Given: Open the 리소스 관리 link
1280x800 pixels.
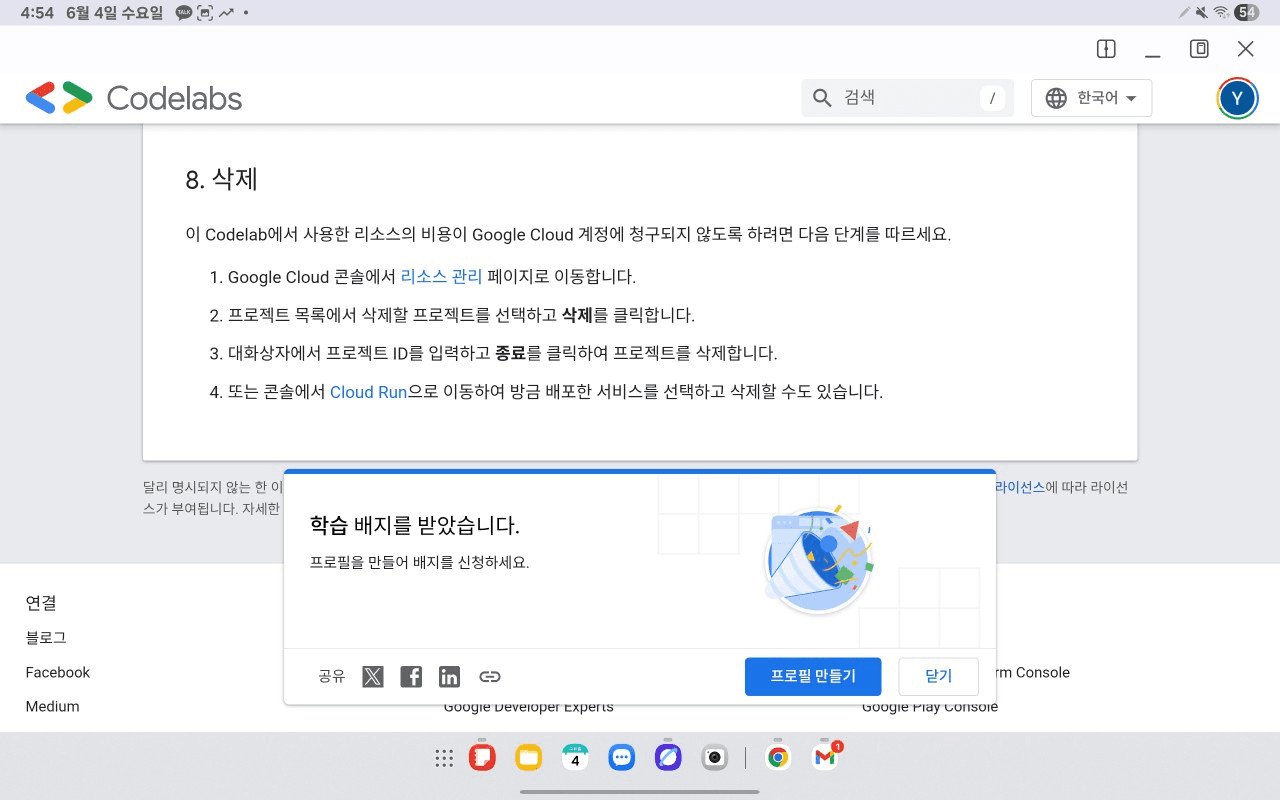Looking at the screenshot, I should 441,277.
